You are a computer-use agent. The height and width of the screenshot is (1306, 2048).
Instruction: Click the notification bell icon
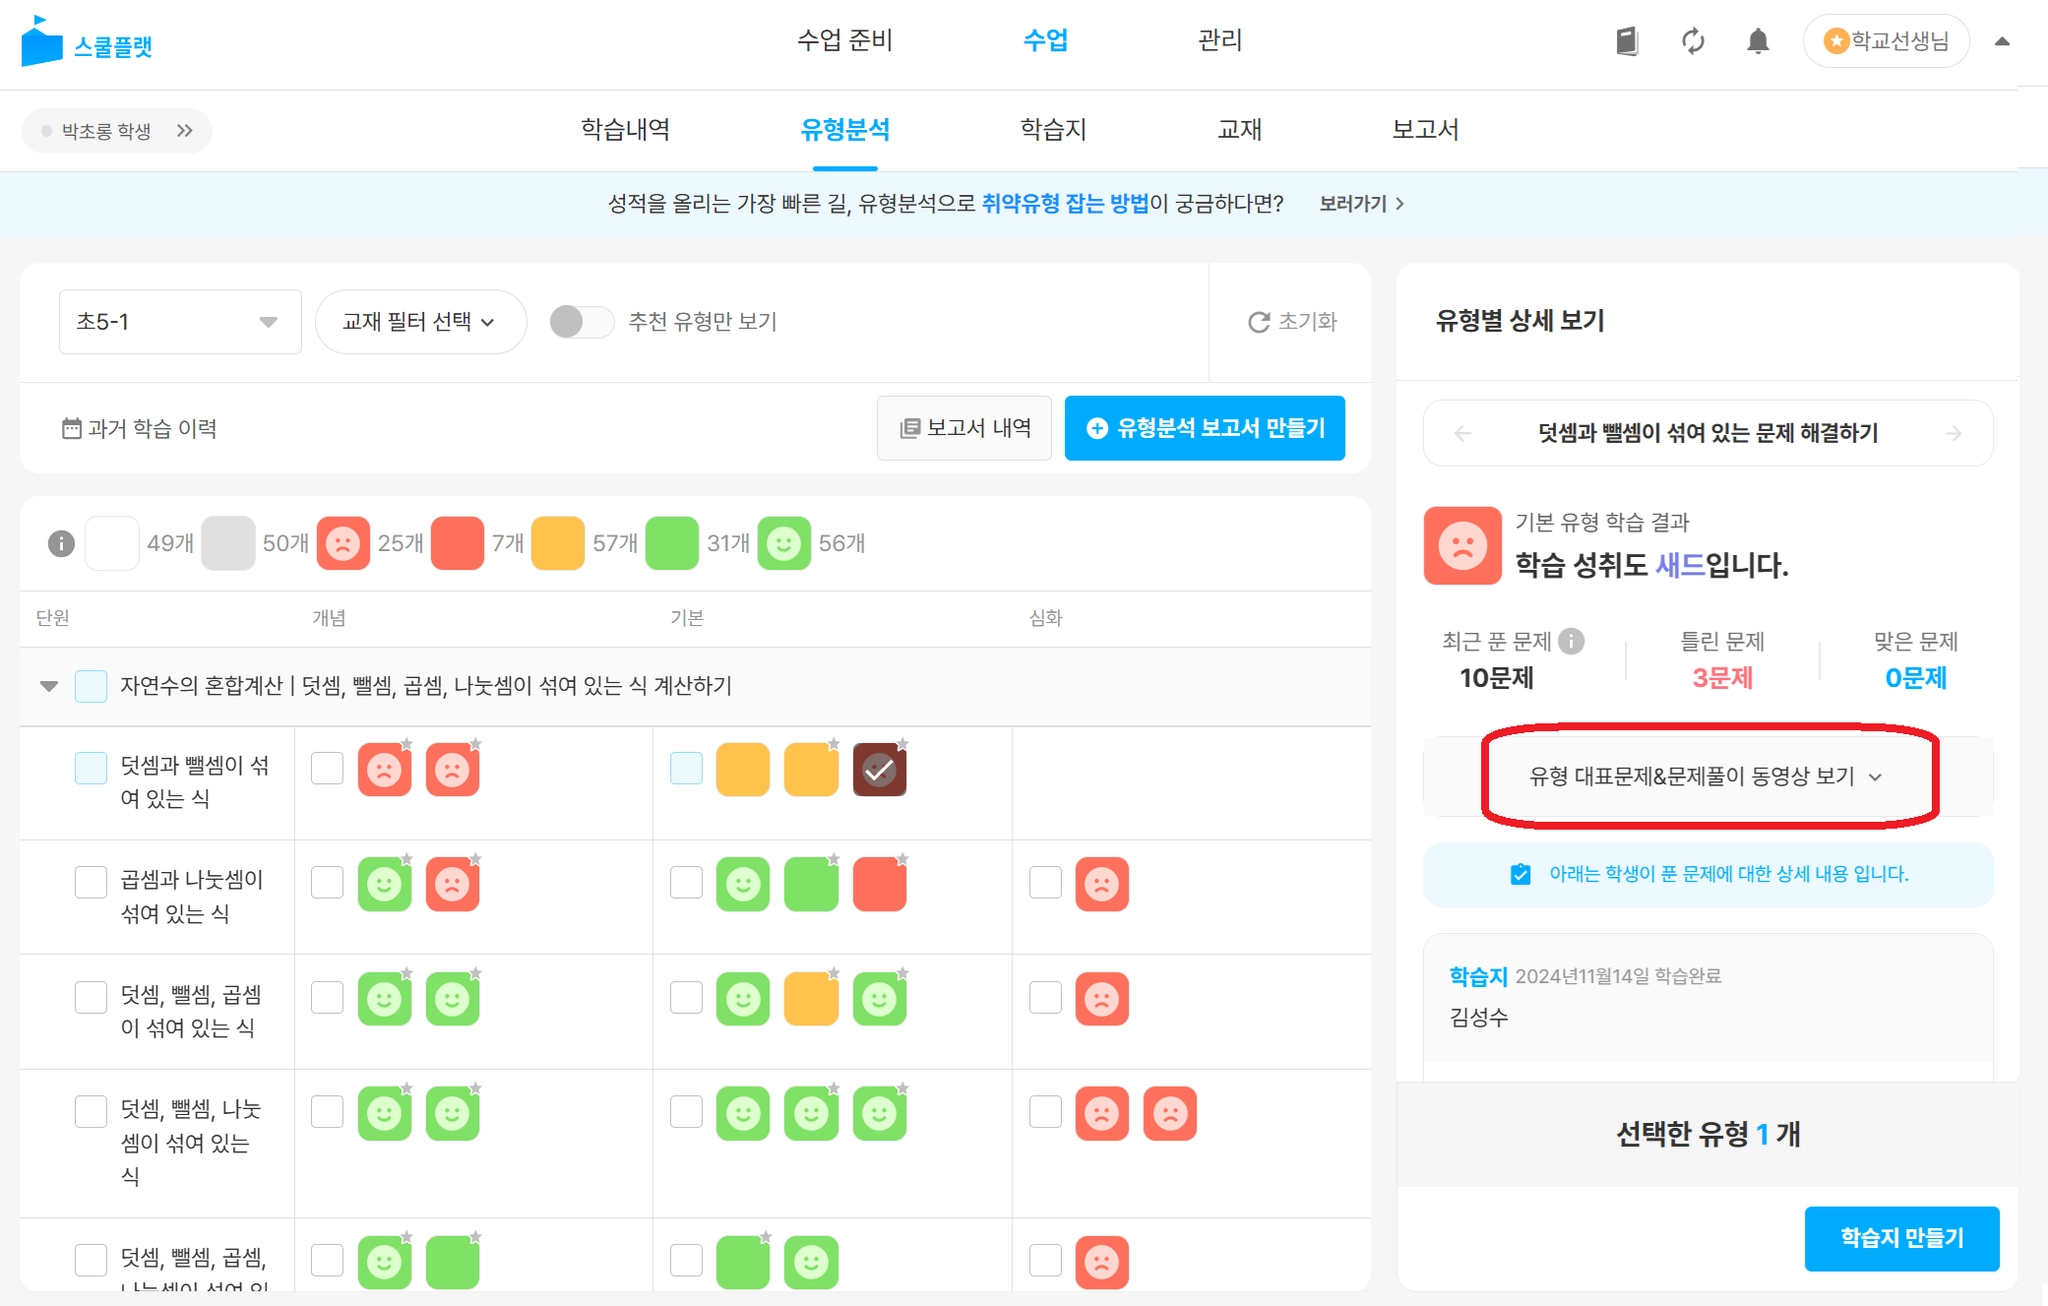(x=1757, y=41)
